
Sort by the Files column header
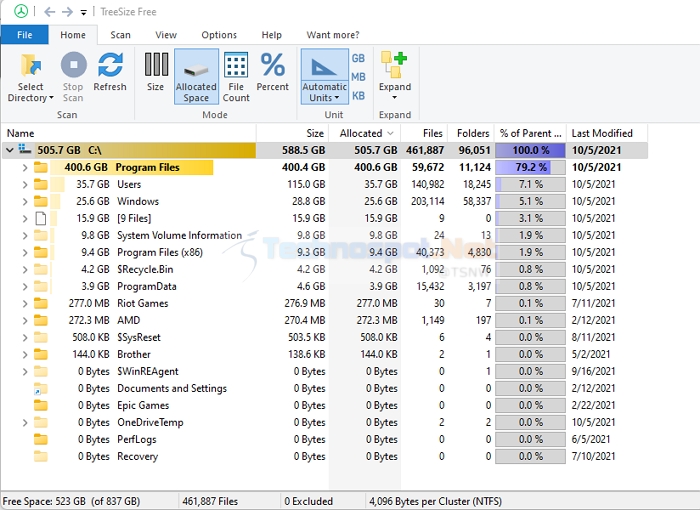(x=424, y=133)
